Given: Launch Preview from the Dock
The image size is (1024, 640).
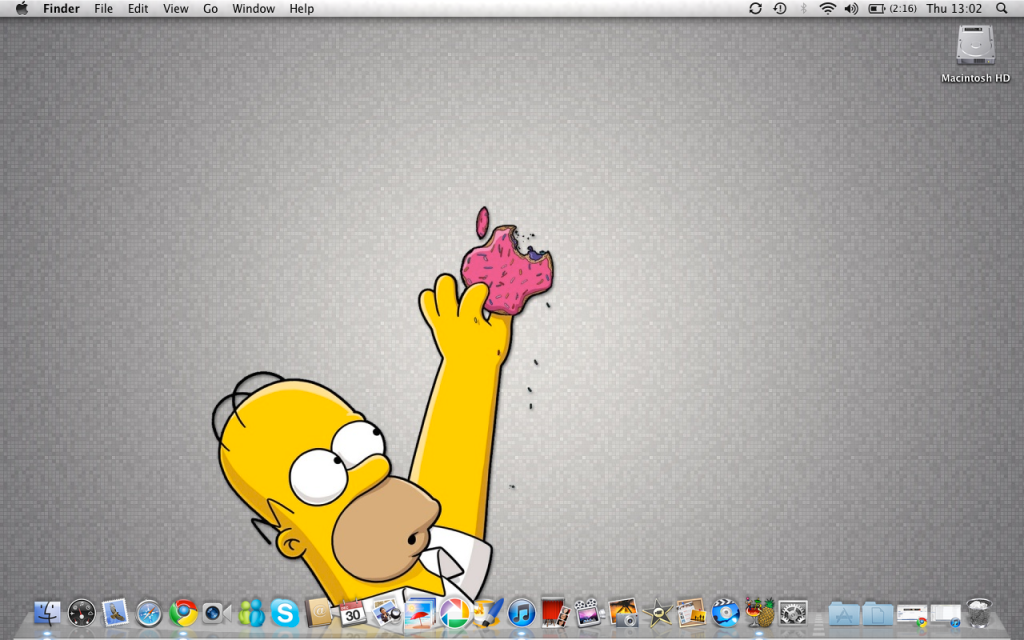Looking at the screenshot, I should [387, 613].
